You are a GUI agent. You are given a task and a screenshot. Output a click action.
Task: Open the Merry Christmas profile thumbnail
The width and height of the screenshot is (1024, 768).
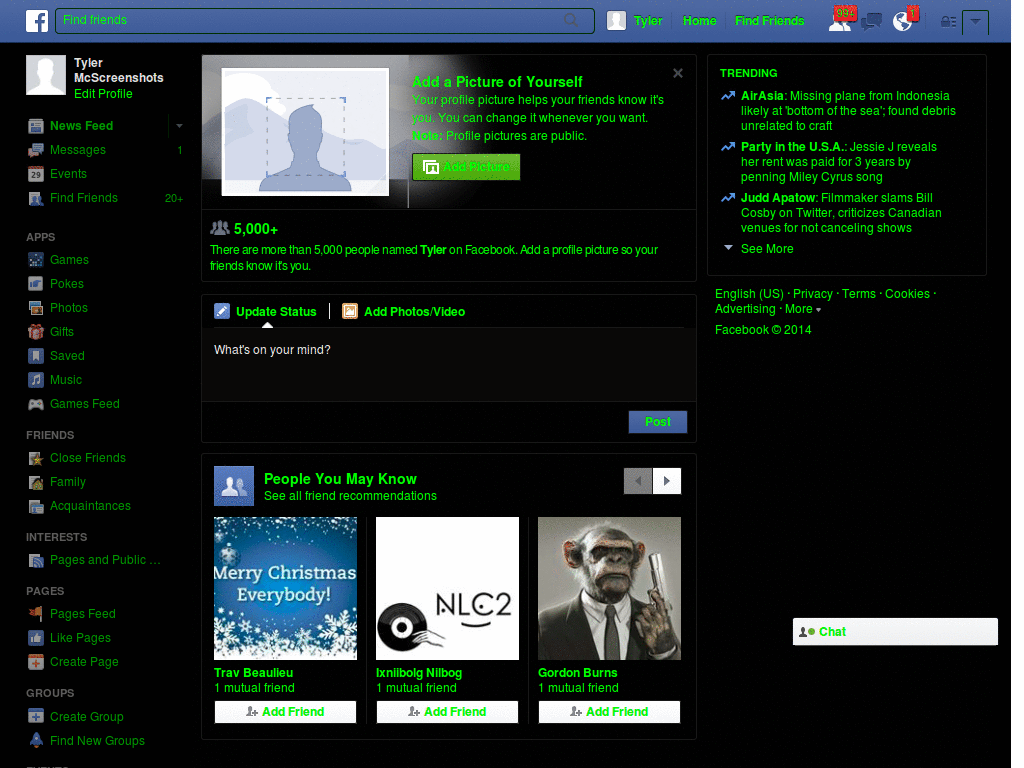click(285, 588)
